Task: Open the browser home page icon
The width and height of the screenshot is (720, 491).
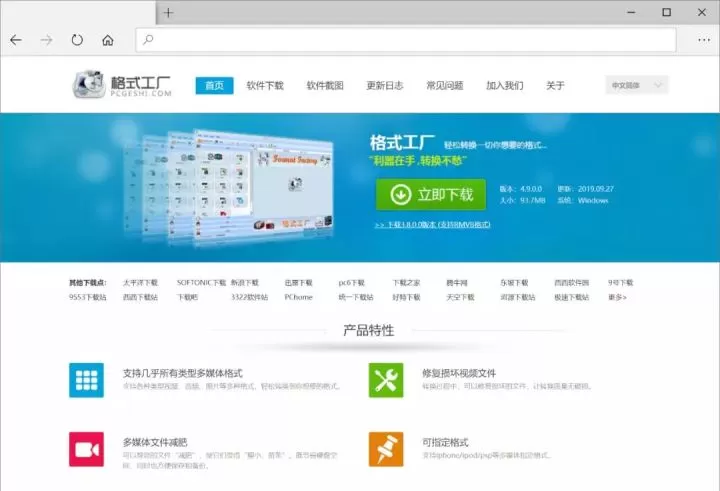Action: pyautogui.click(x=108, y=40)
